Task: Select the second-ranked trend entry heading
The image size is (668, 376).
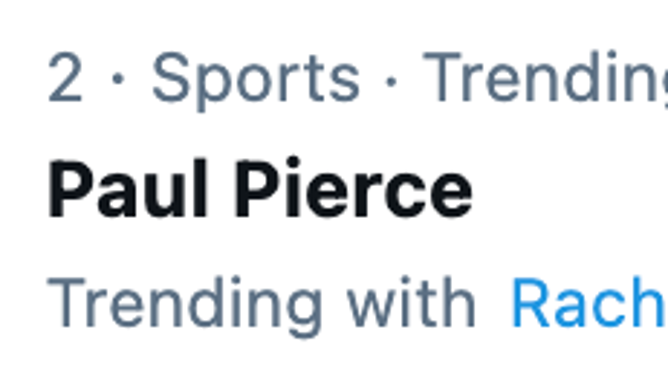Action: tap(260, 189)
